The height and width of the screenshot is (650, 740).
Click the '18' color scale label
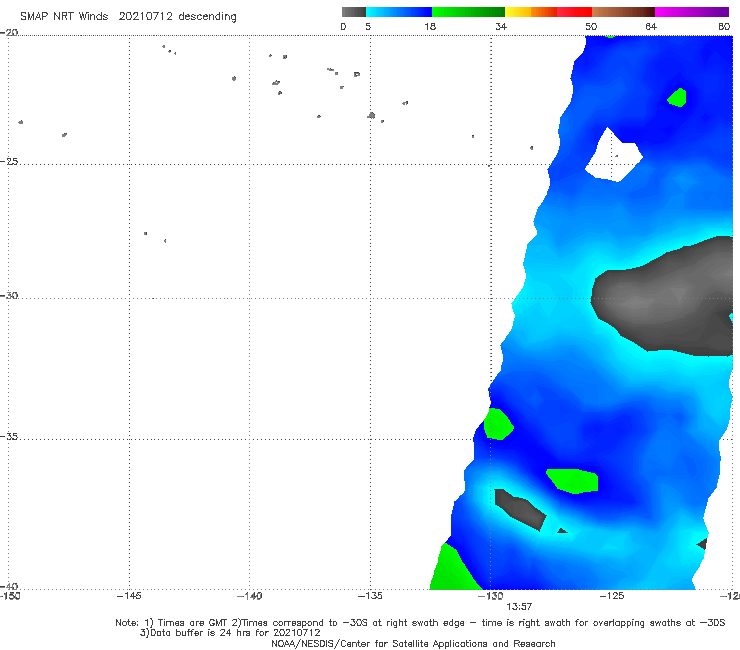tap(430, 26)
